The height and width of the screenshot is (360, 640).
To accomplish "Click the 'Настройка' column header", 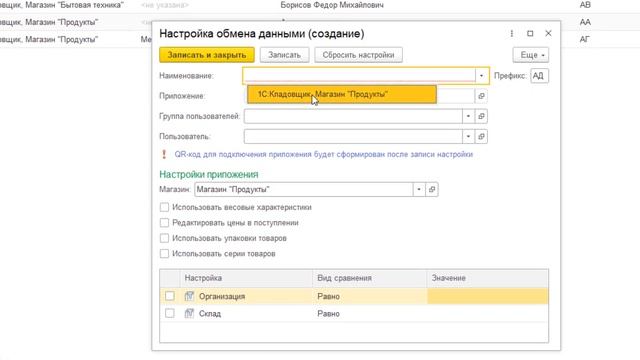I will tap(246, 278).
